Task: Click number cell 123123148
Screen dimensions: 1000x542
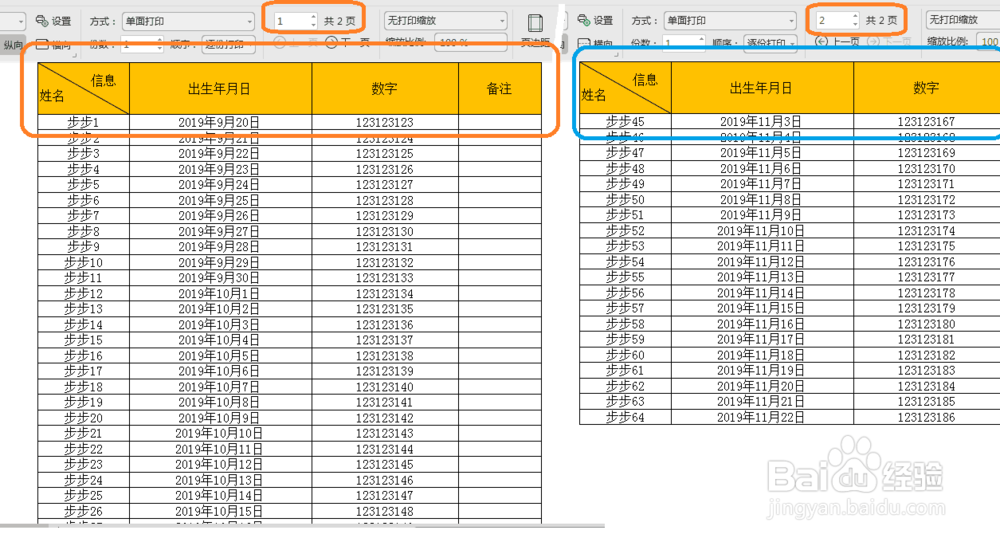Action: coord(385,511)
